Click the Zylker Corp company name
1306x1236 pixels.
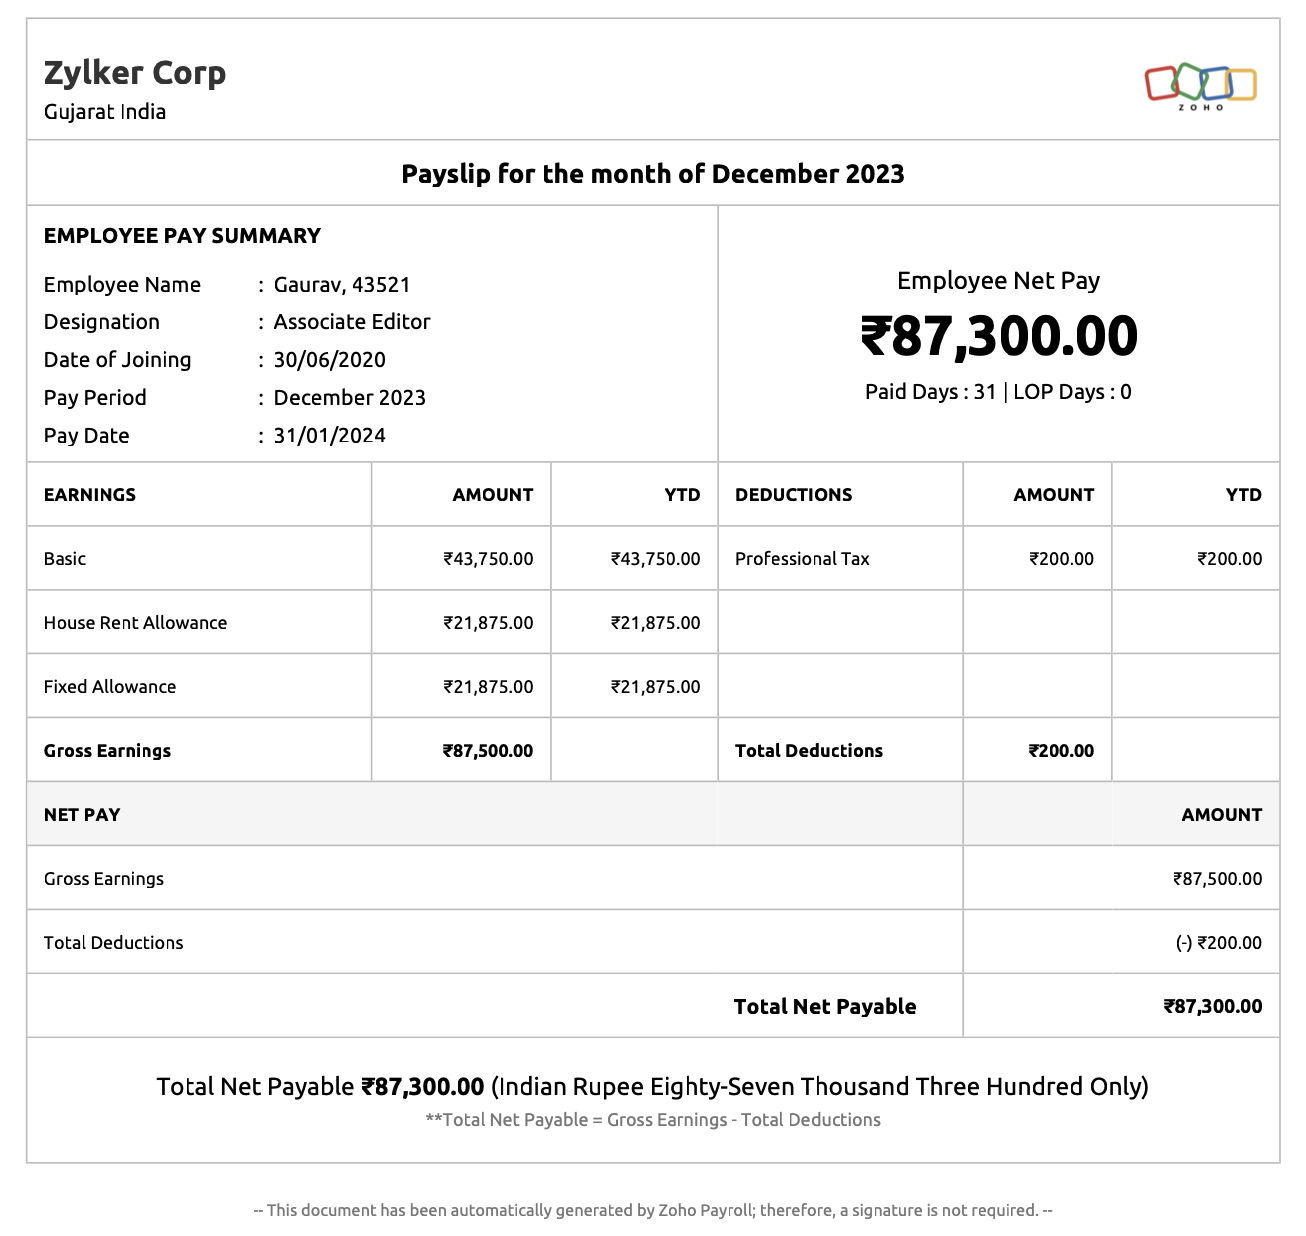pos(135,73)
